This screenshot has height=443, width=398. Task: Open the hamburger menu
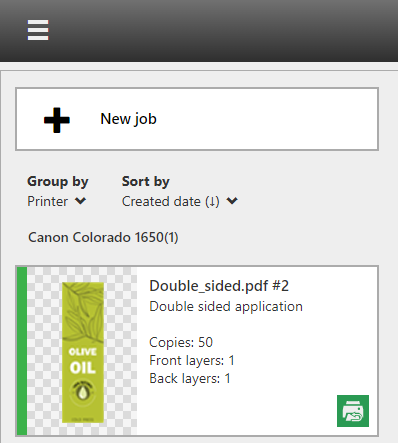pos(38,30)
